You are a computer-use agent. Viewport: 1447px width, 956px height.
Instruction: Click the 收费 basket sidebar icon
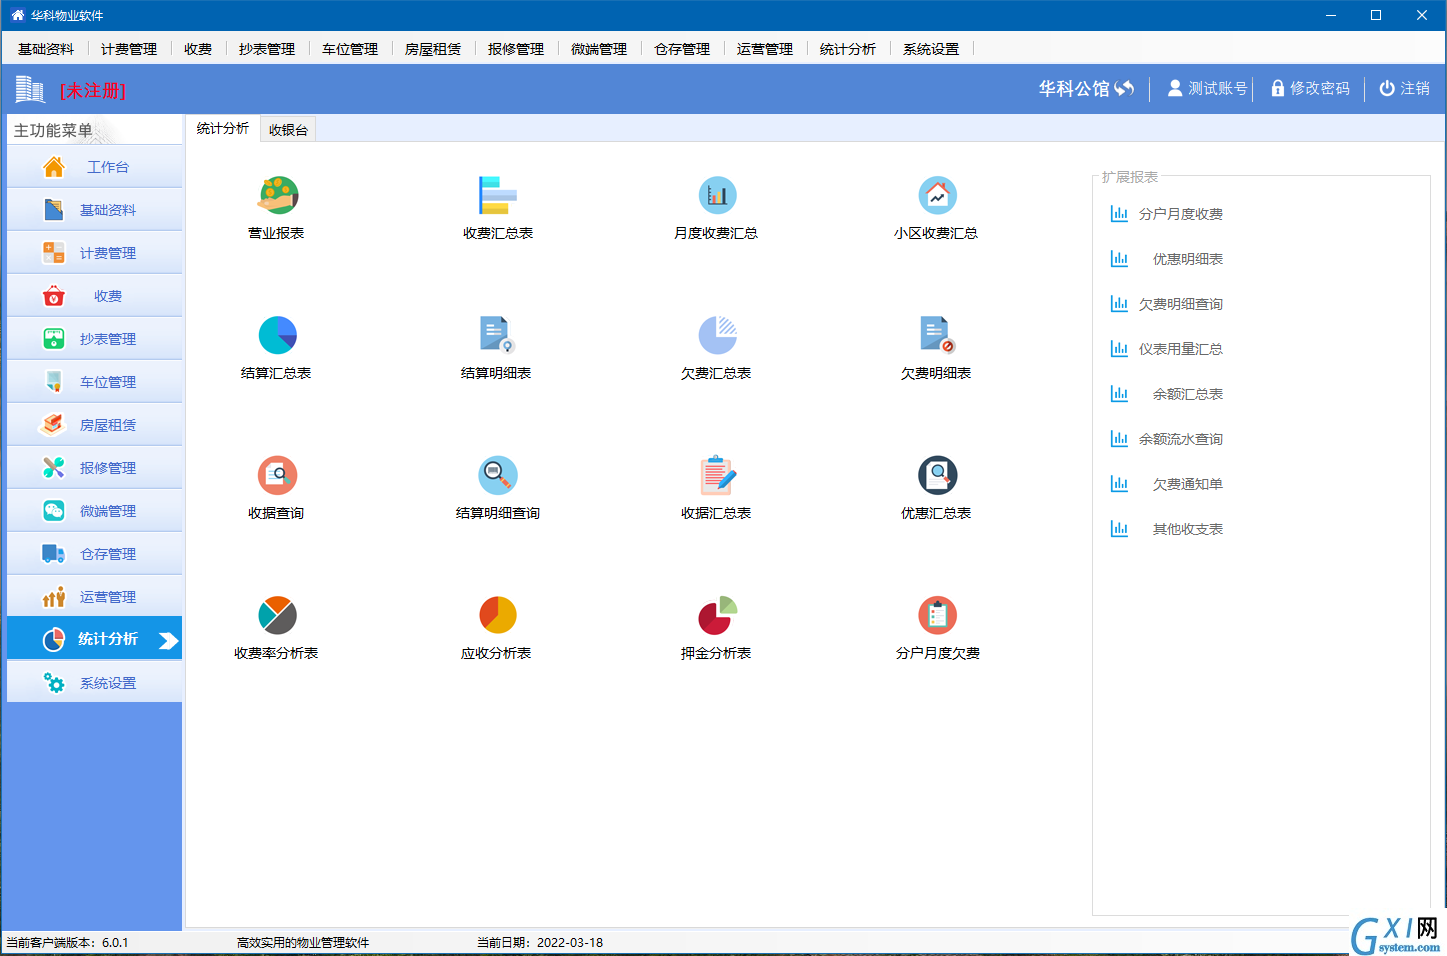[54, 296]
